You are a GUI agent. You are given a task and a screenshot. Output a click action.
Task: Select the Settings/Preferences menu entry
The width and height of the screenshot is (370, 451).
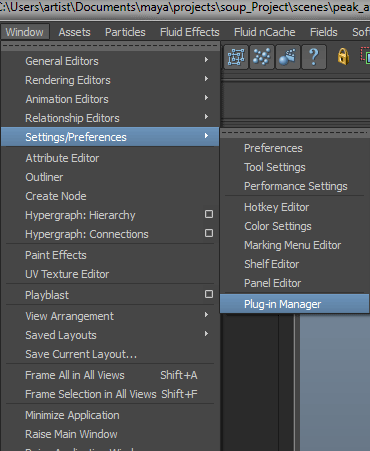click(110, 137)
